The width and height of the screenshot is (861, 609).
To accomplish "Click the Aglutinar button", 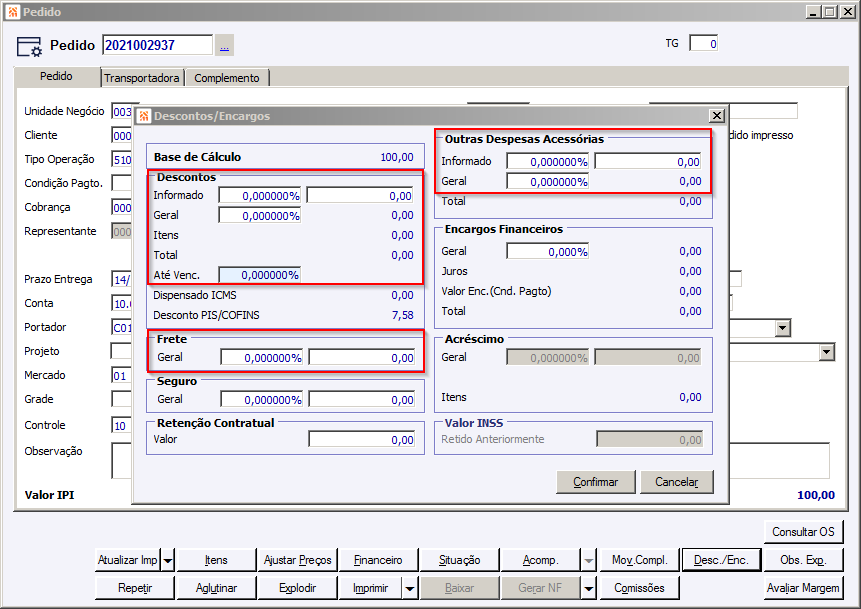I will pyautogui.click(x=216, y=588).
